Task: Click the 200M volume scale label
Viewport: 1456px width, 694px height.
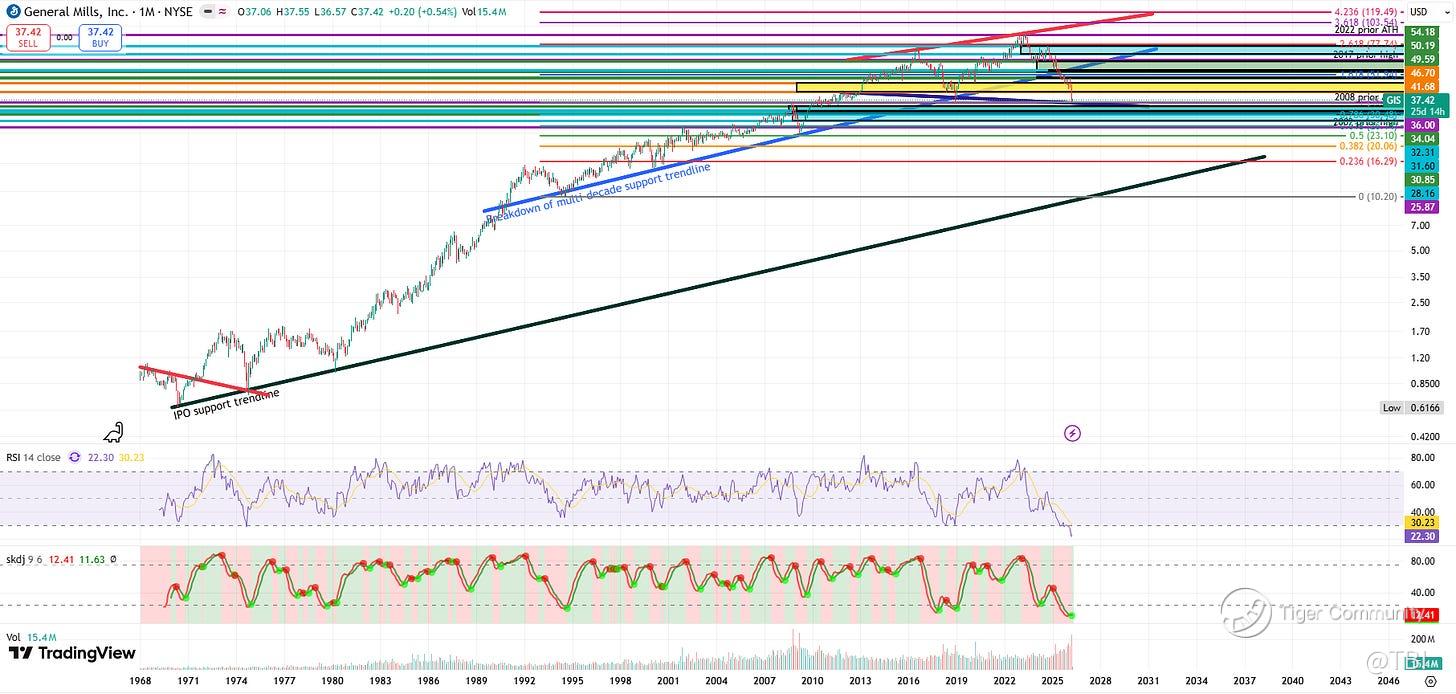Action: tap(1420, 637)
